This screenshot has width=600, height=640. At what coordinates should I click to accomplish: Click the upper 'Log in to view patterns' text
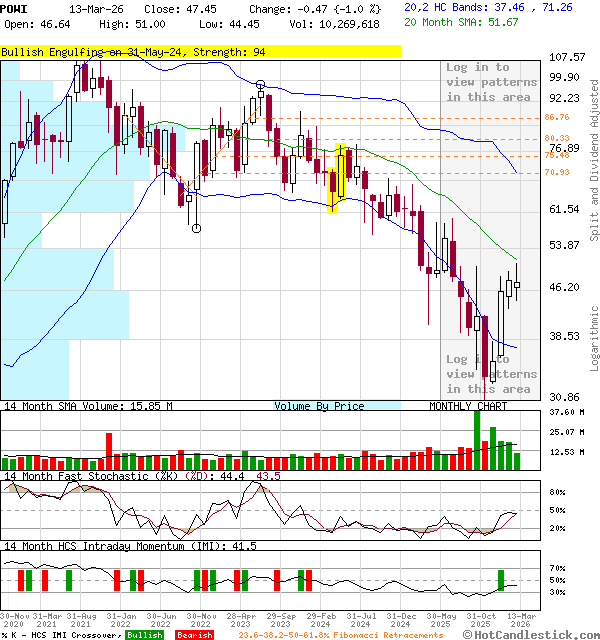point(491,82)
